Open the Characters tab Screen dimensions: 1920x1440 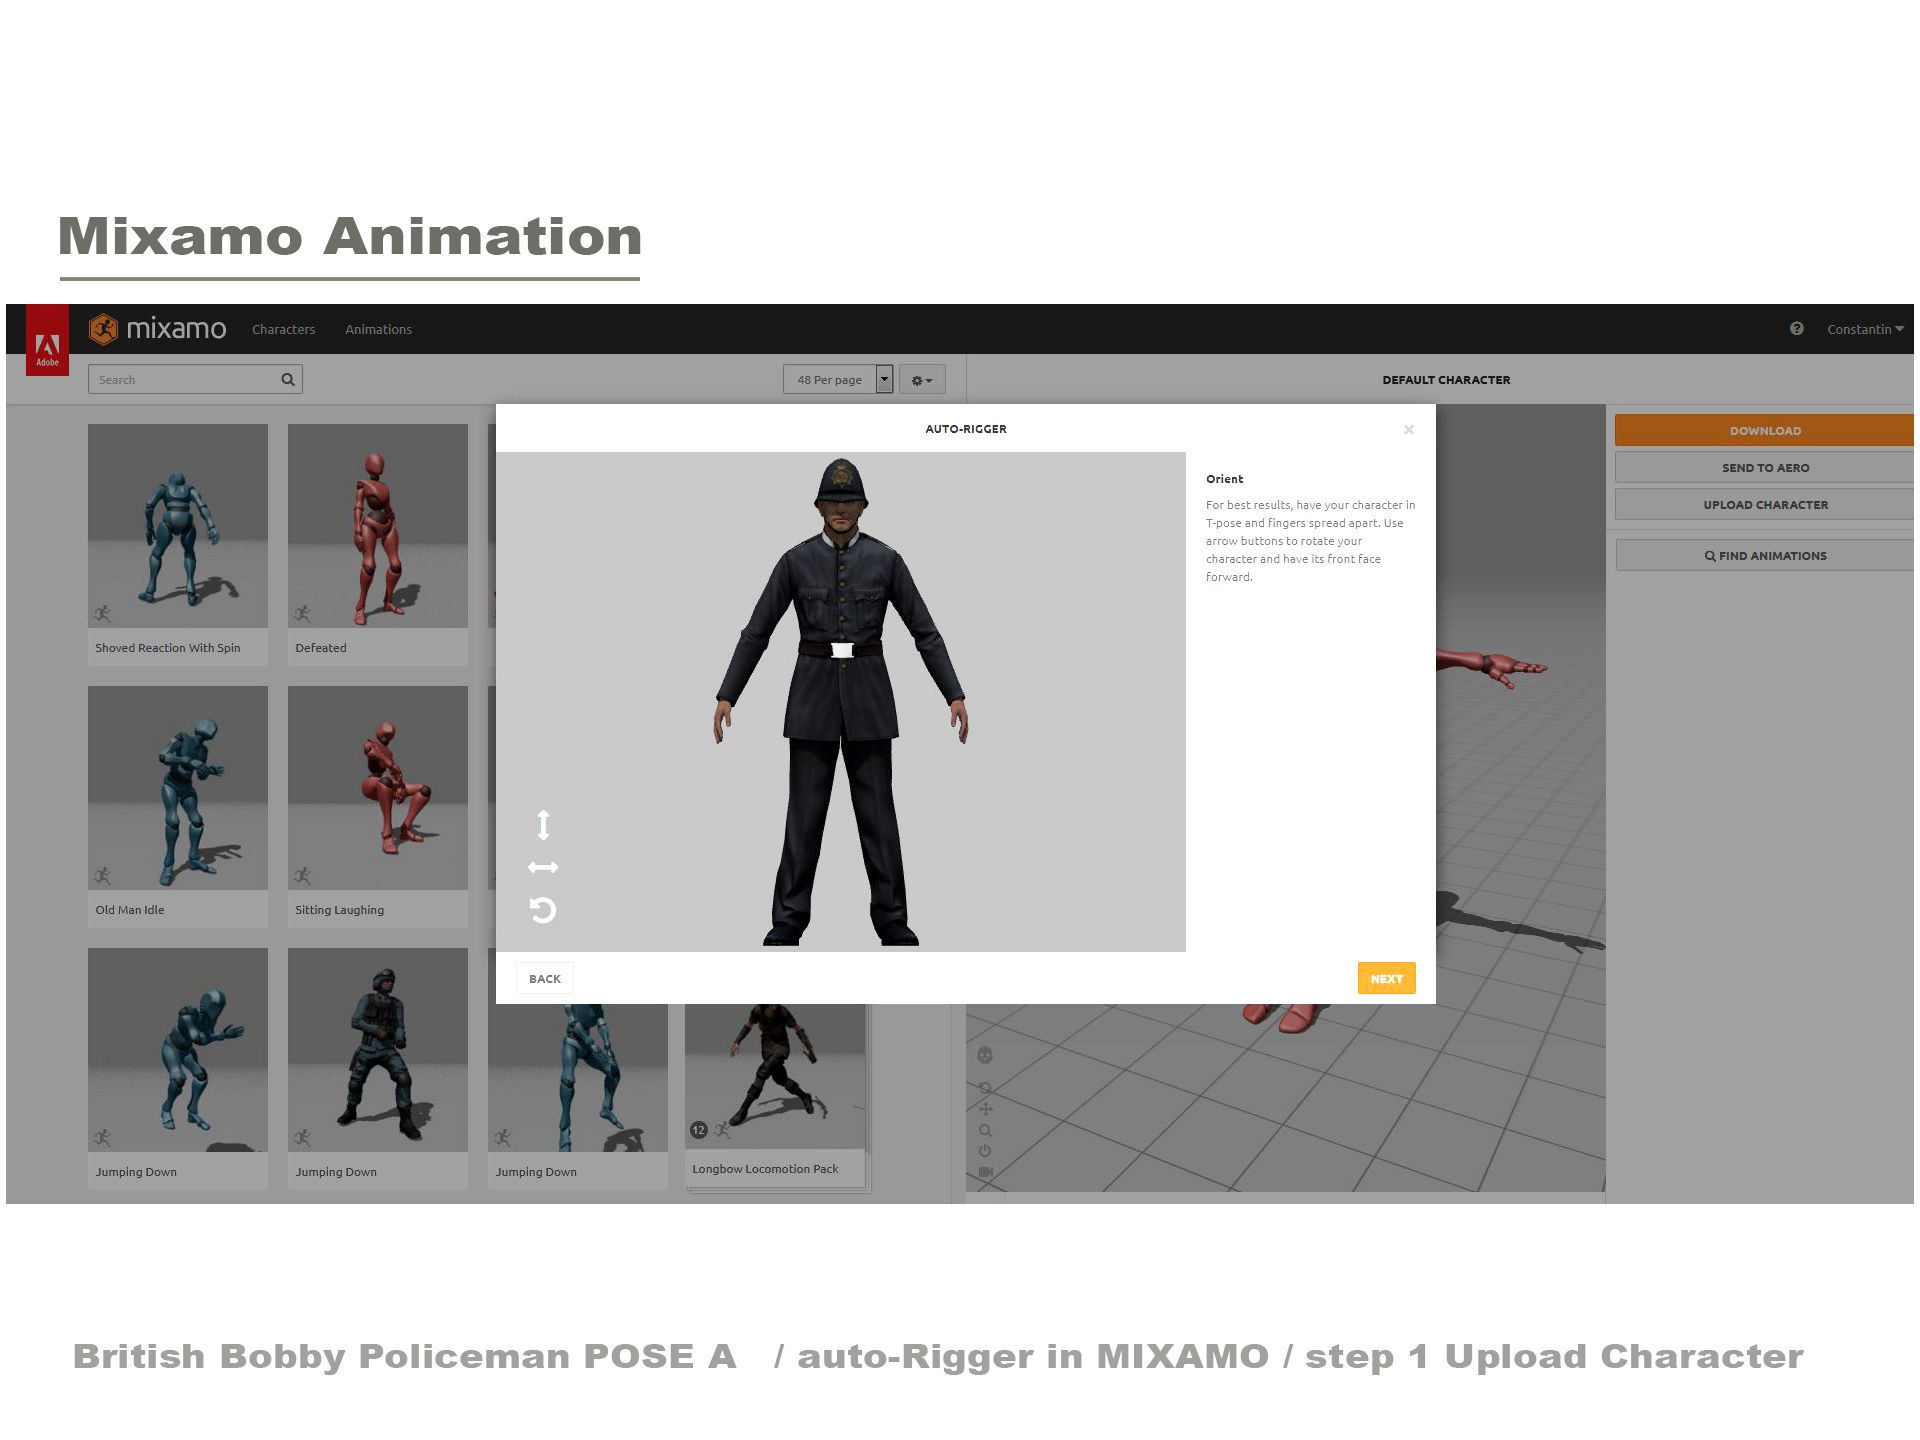pos(283,329)
